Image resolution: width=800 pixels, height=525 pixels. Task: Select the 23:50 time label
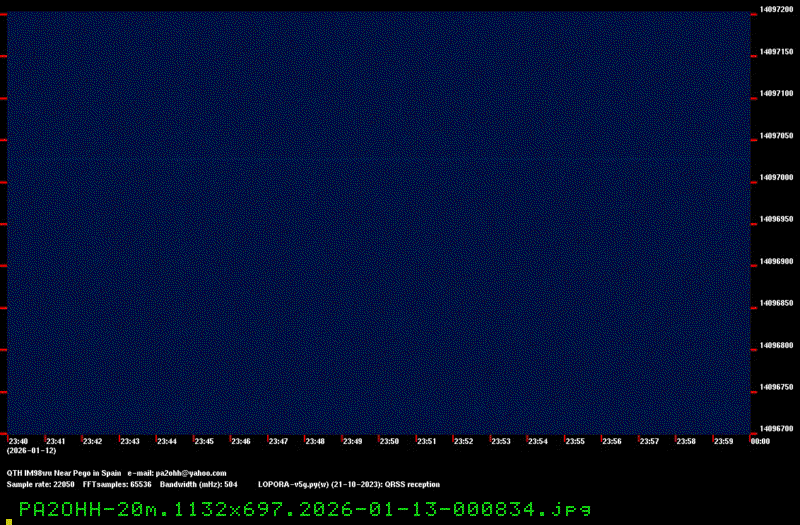click(389, 441)
